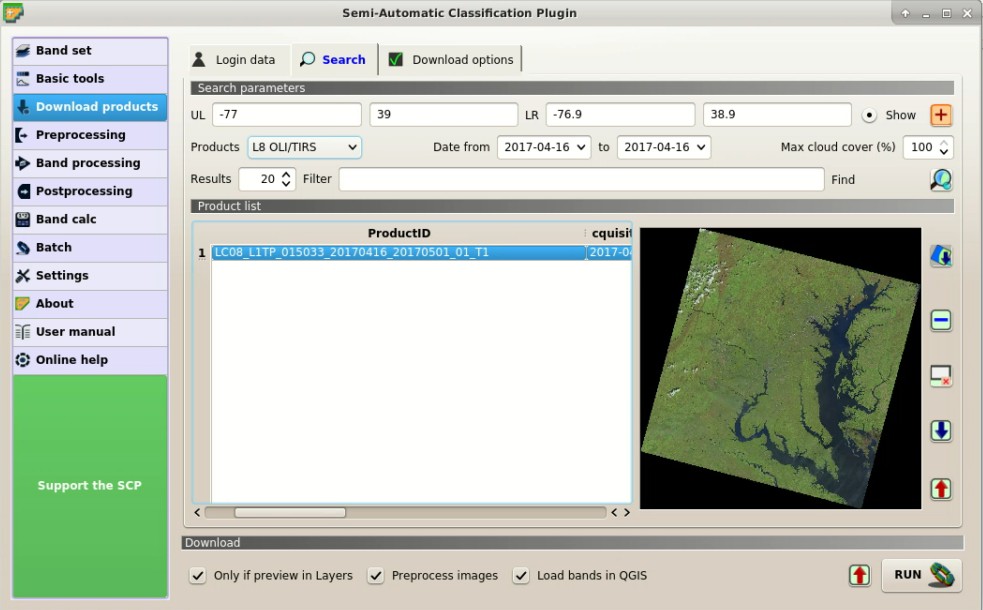983x610 pixels.
Task: Click the Show radio button
Action: coord(869,114)
